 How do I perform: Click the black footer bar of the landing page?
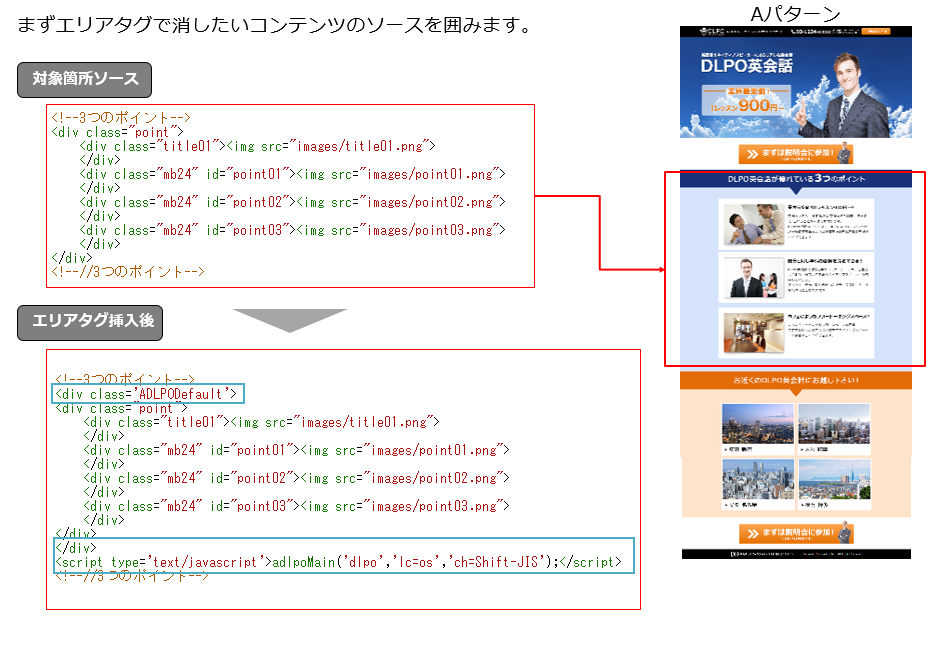(x=796, y=554)
